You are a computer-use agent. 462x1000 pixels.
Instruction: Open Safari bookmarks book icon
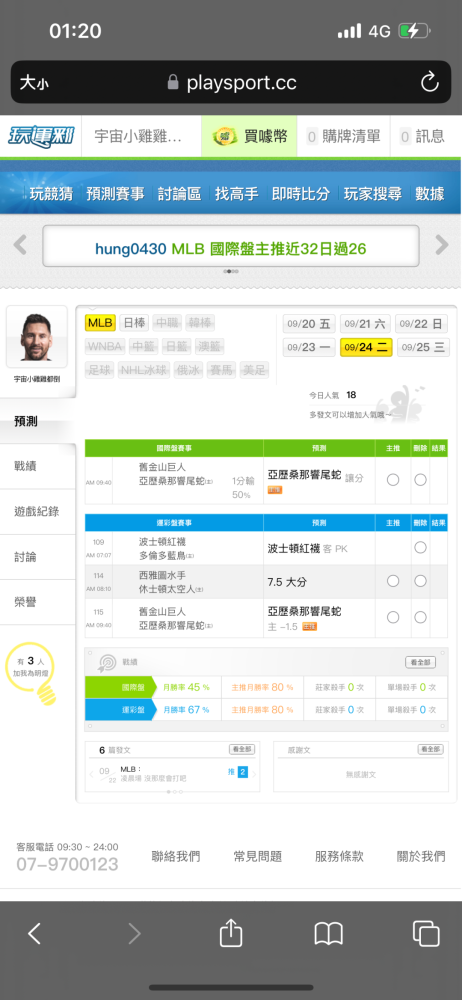point(329,934)
